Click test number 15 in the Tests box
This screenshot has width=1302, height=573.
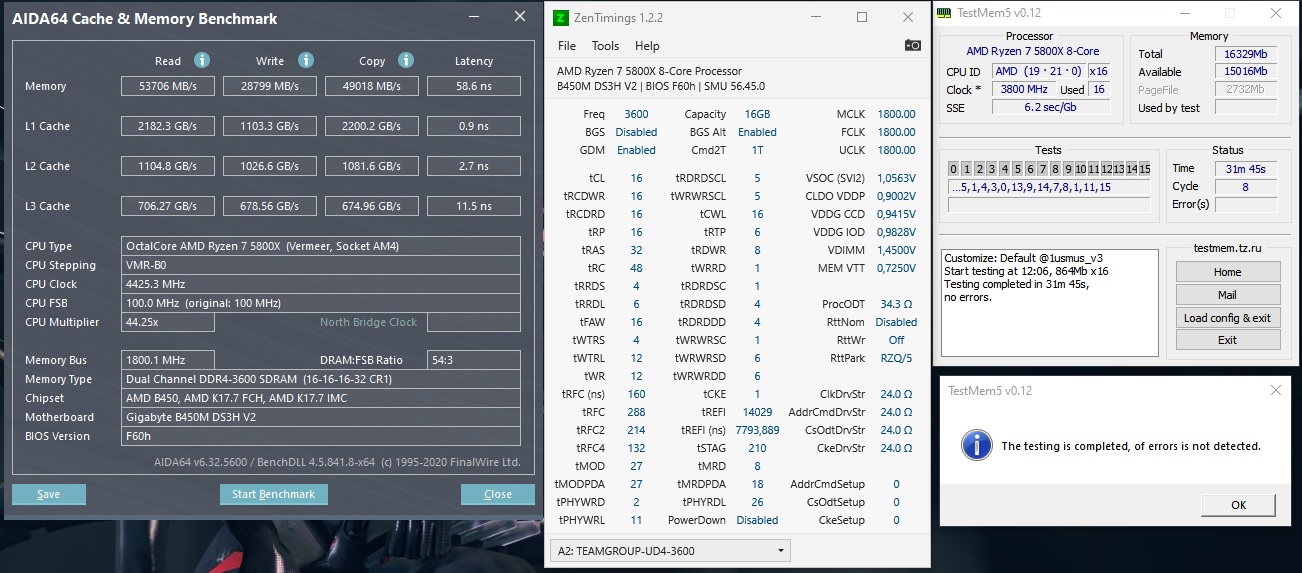[1144, 169]
